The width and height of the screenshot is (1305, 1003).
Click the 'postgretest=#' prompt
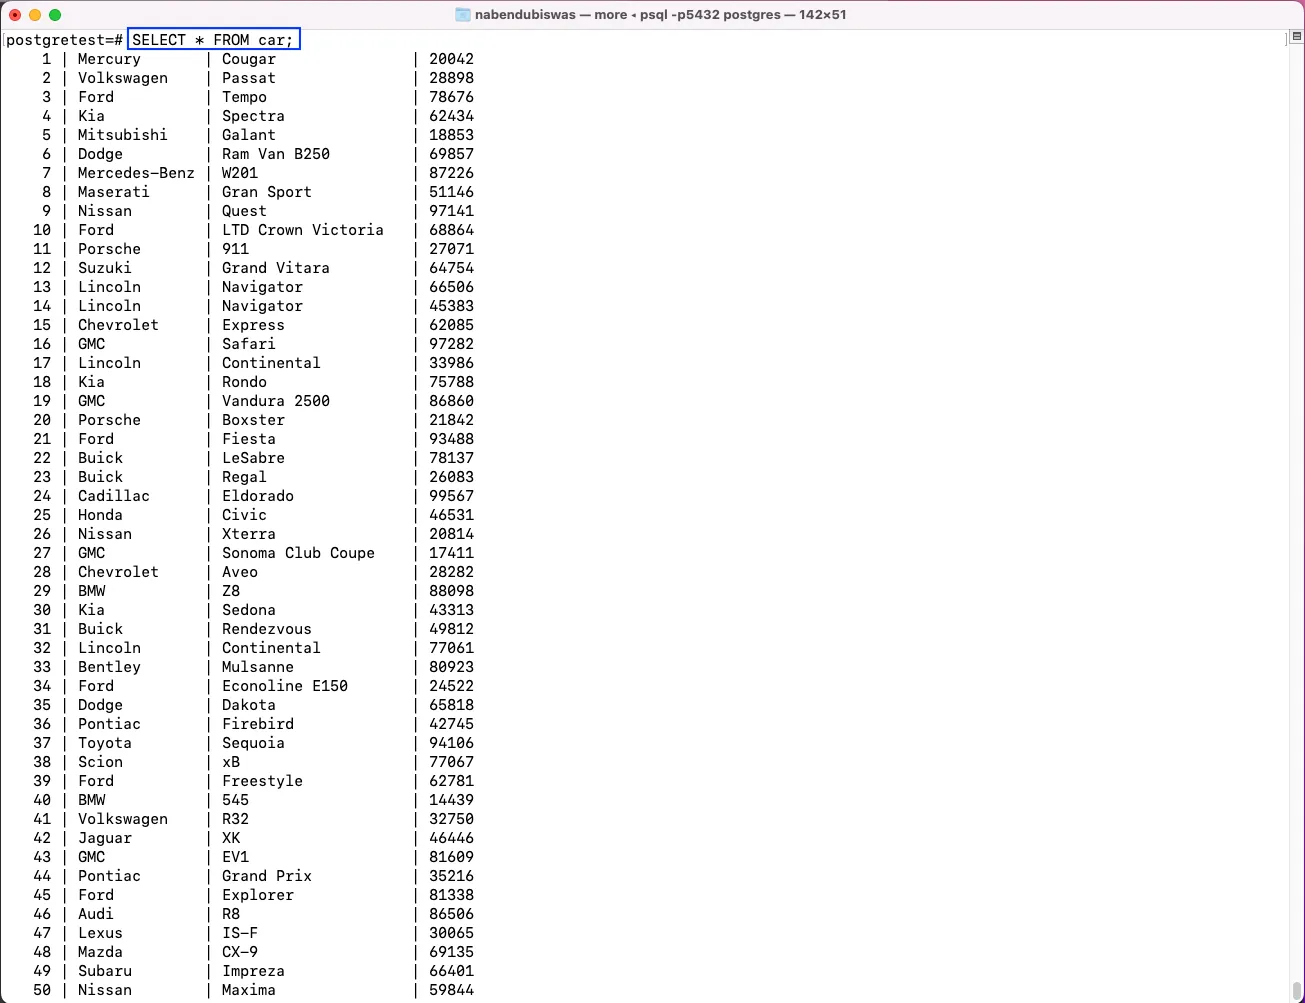[65, 40]
